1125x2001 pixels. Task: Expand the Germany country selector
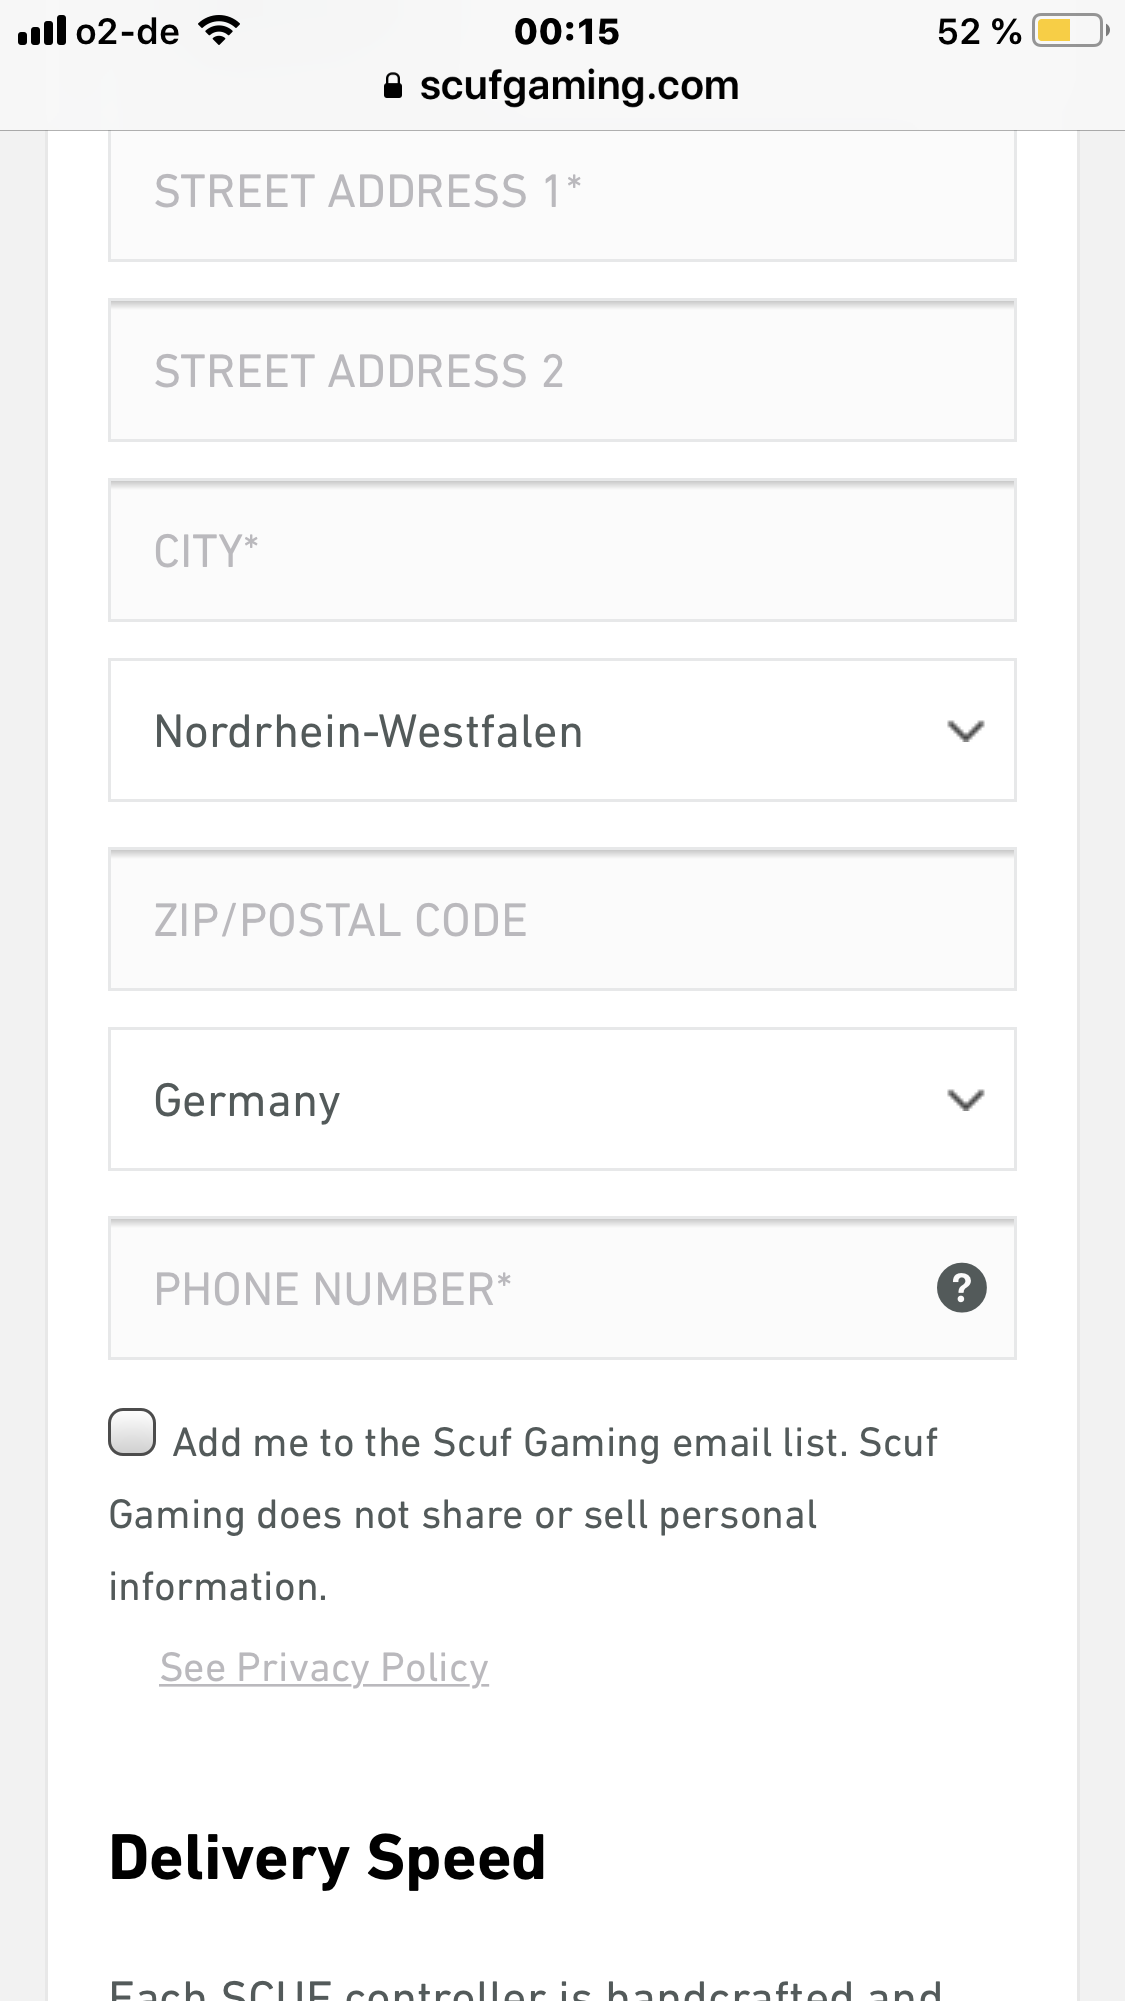coord(562,1098)
